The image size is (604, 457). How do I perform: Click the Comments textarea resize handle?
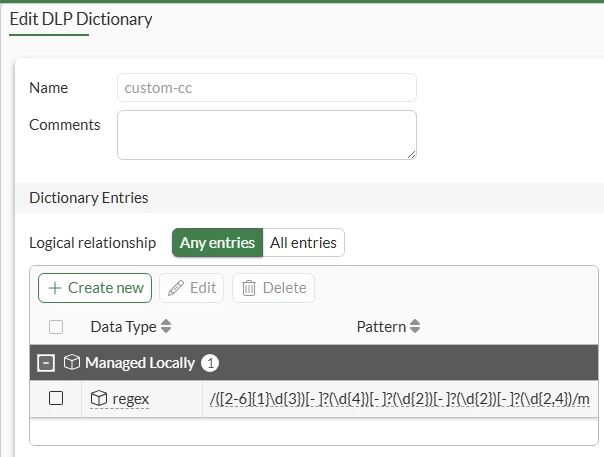coord(411,155)
